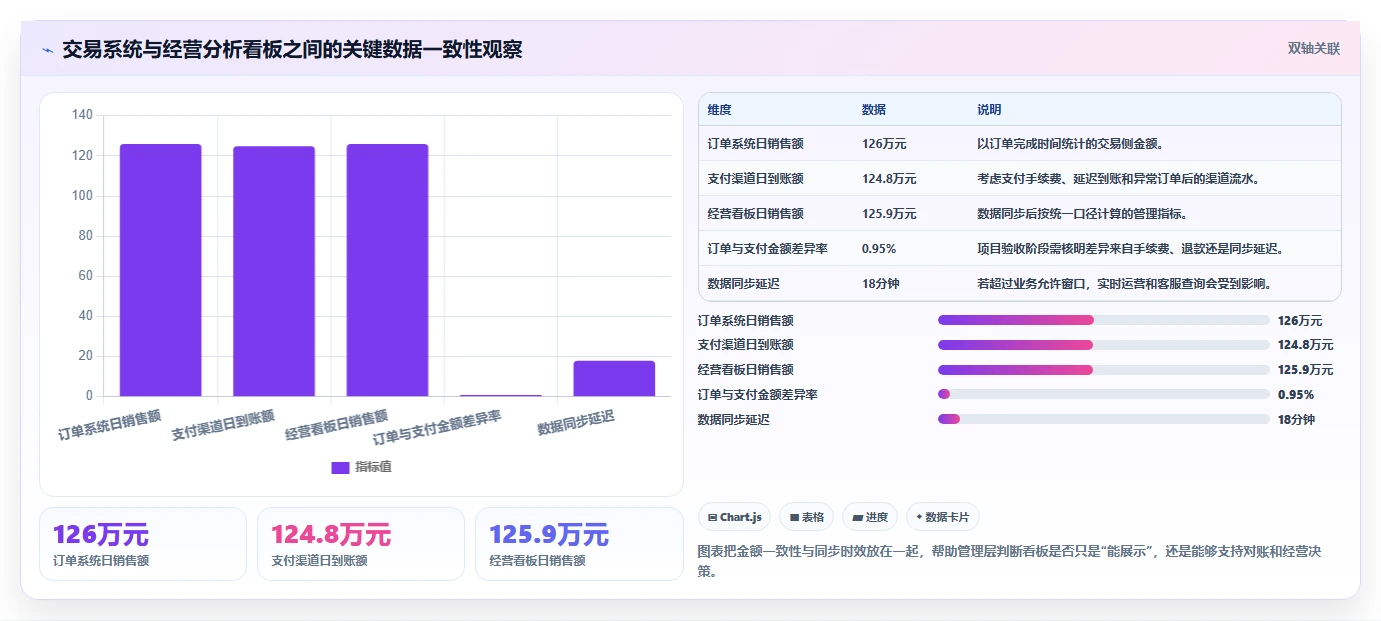Click the chart x-axis label 数据同步延迟
The image size is (1381, 621).
[x=576, y=422]
